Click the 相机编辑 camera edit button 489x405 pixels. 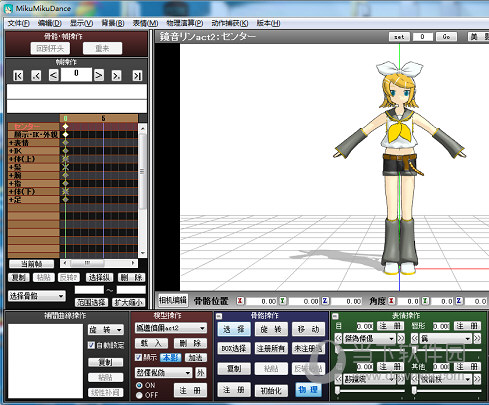pos(172,300)
